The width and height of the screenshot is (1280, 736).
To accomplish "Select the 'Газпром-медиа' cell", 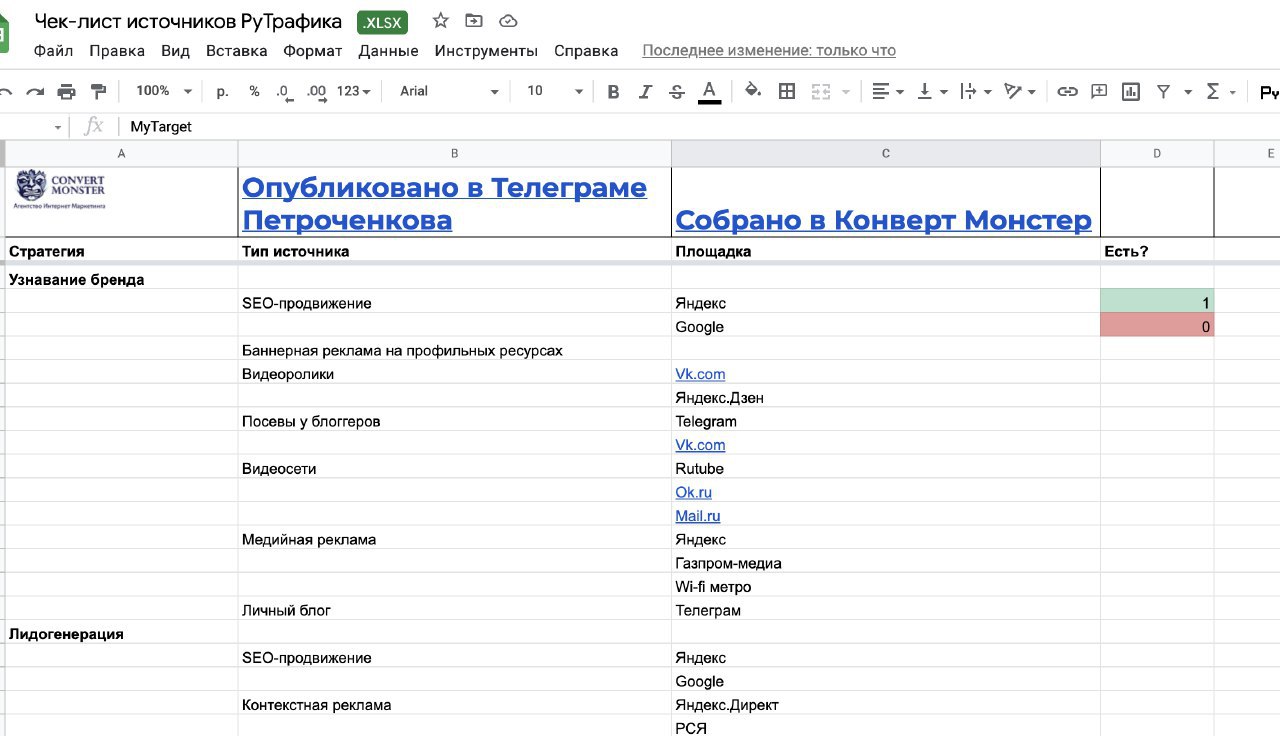I will coord(886,563).
